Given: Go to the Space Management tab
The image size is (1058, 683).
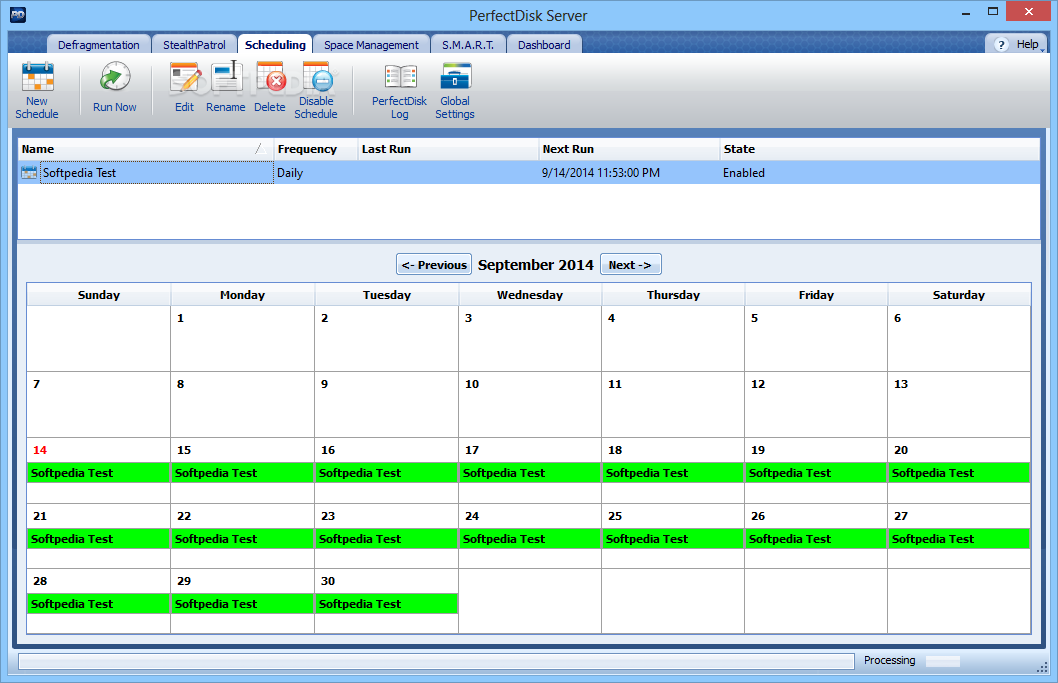Looking at the screenshot, I should coord(371,45).
